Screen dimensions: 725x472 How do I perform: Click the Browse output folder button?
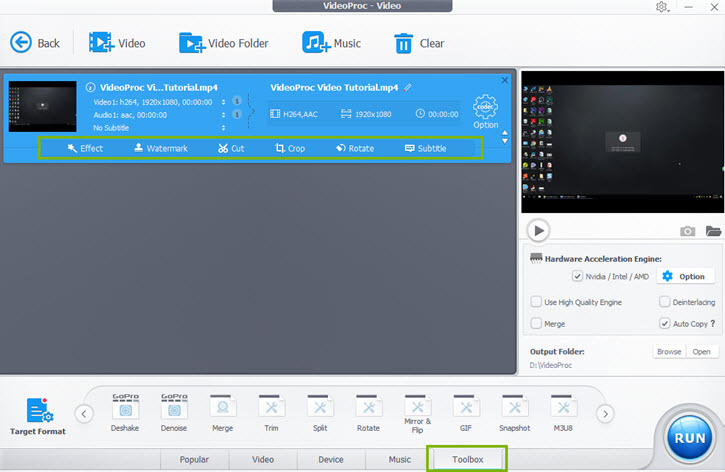[667, 352]
